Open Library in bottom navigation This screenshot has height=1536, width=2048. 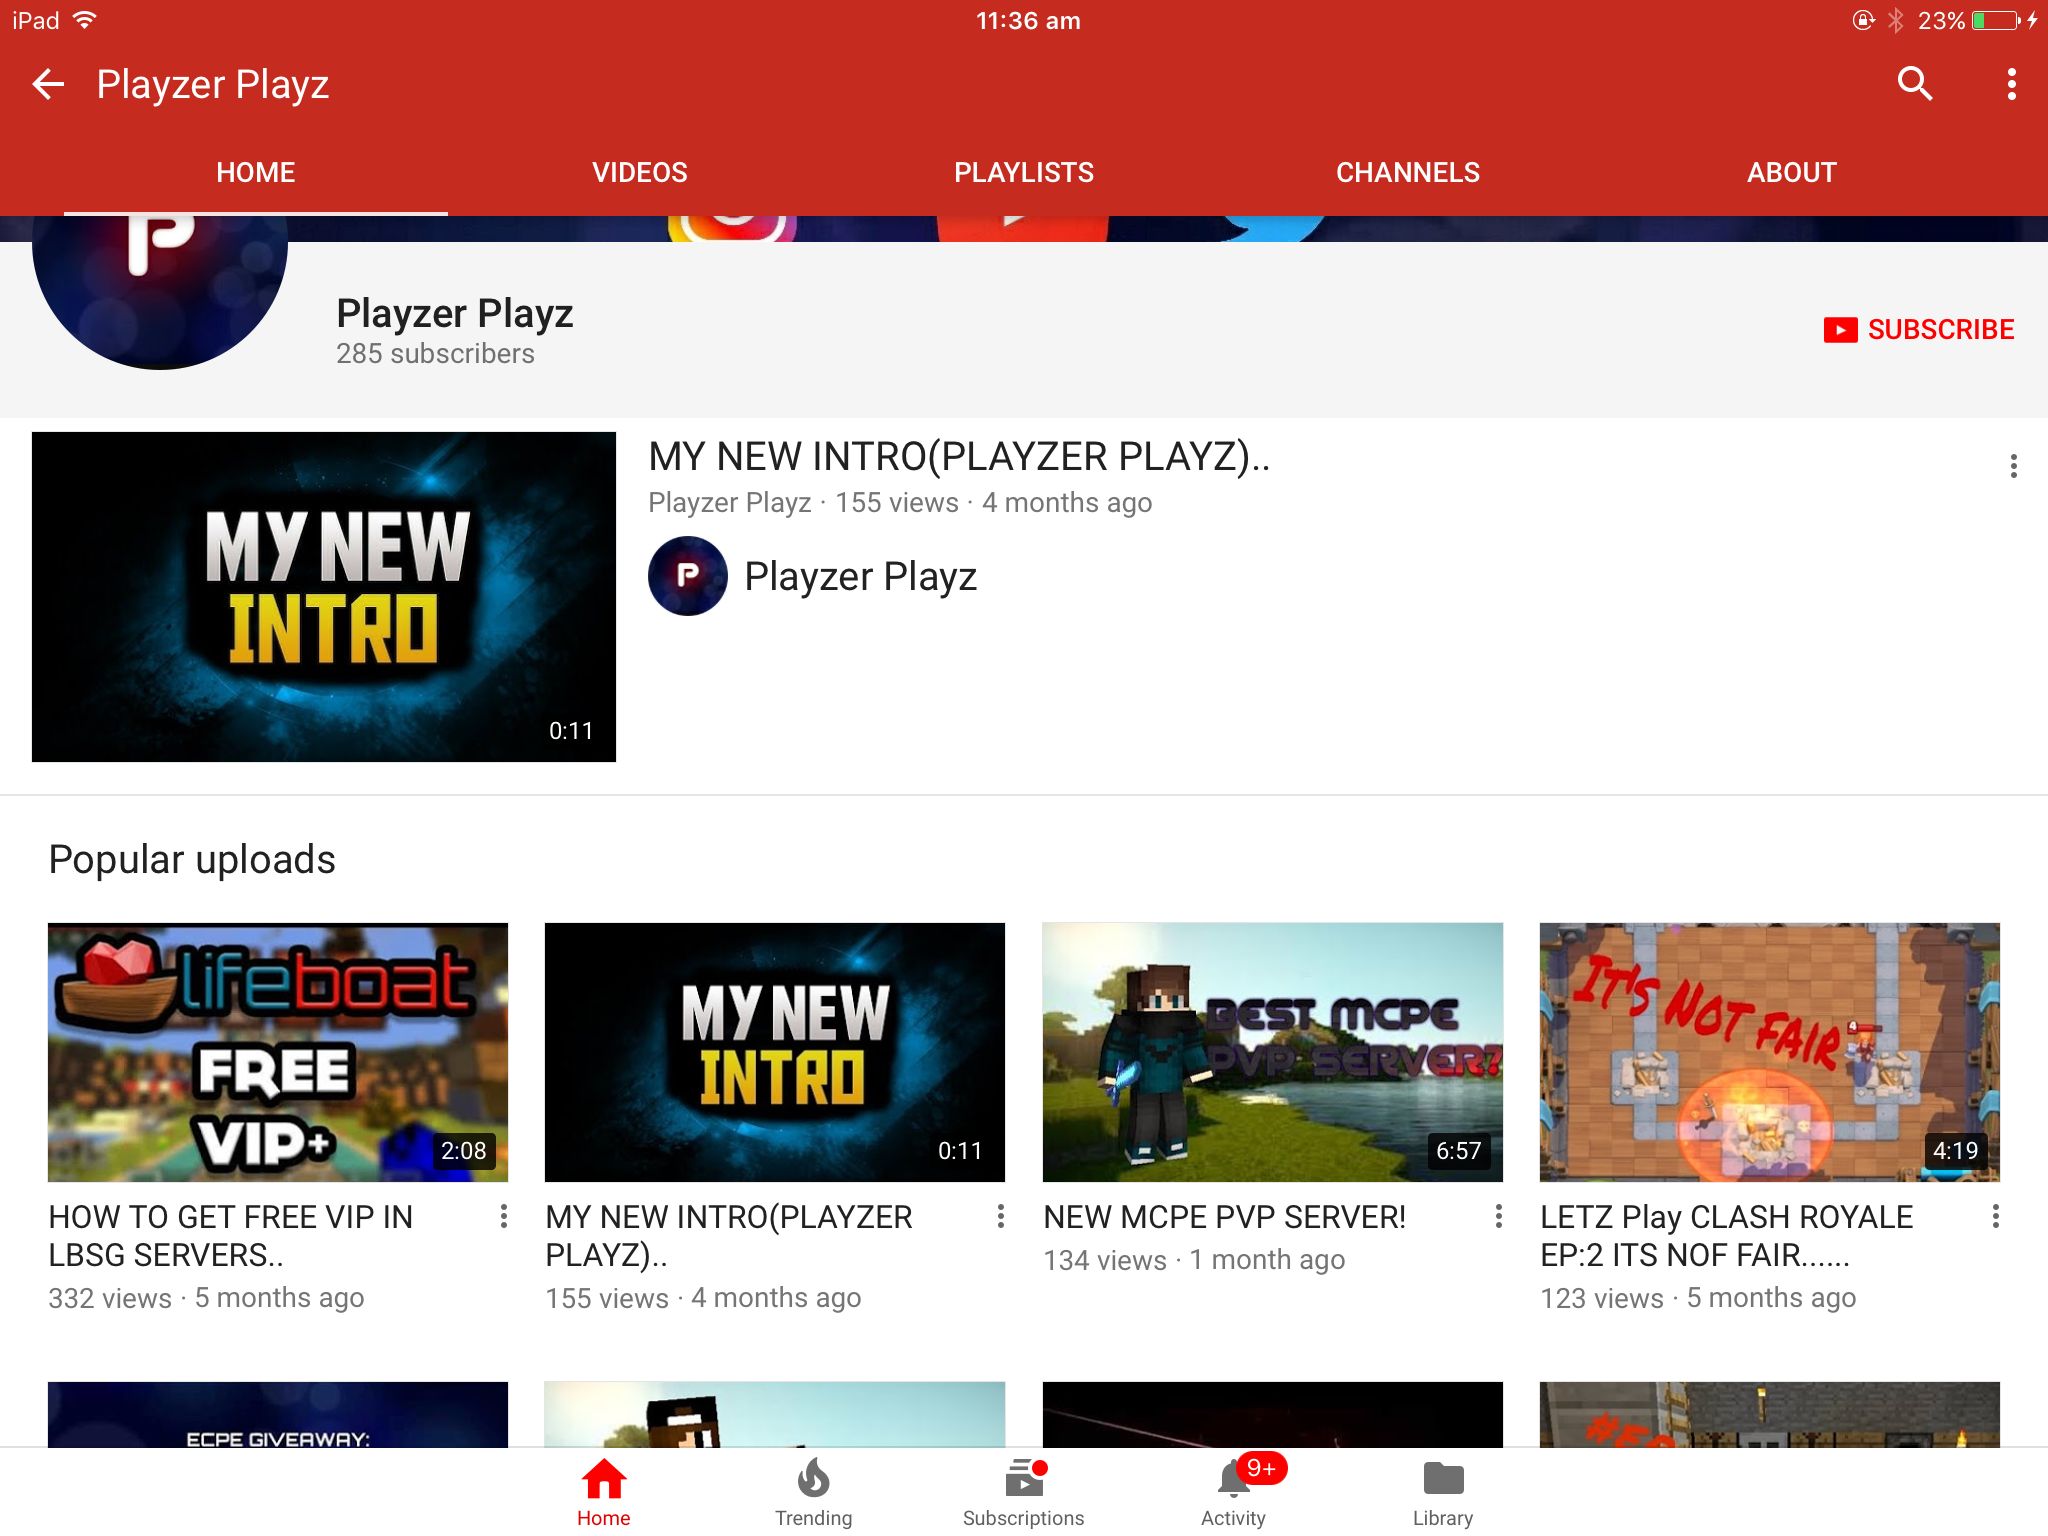tap(1443, 1492)
